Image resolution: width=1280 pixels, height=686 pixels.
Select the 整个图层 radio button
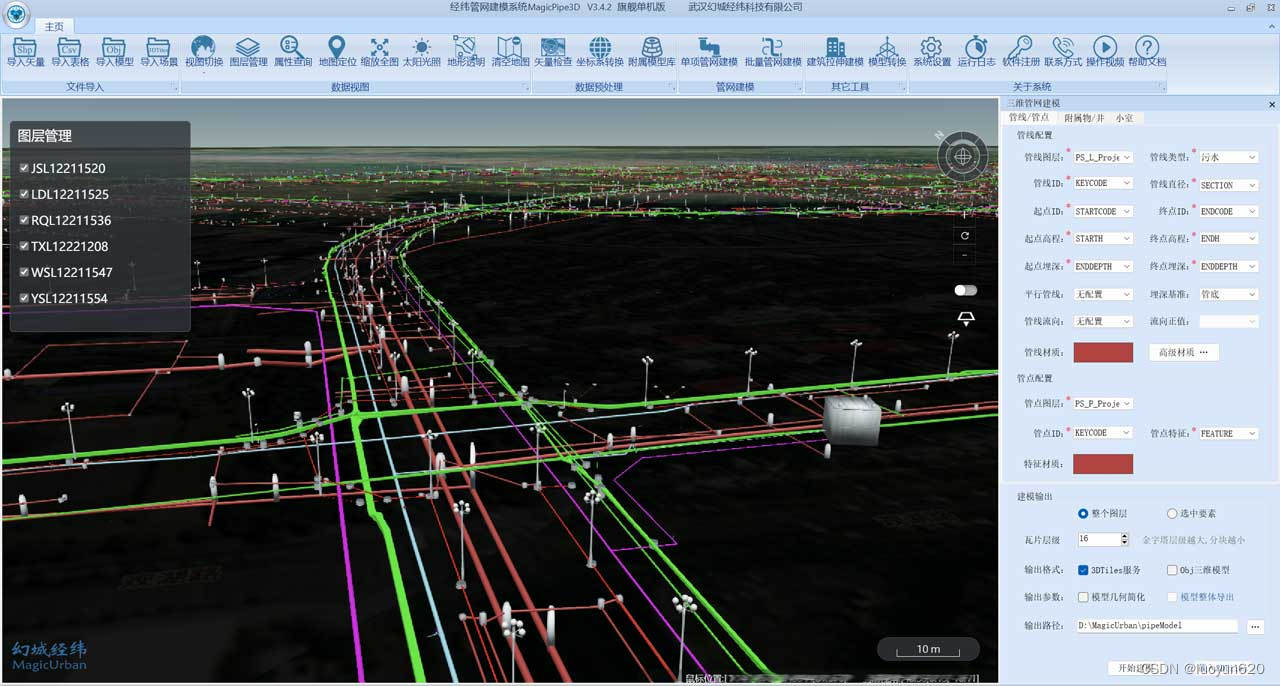[1083, 513]
